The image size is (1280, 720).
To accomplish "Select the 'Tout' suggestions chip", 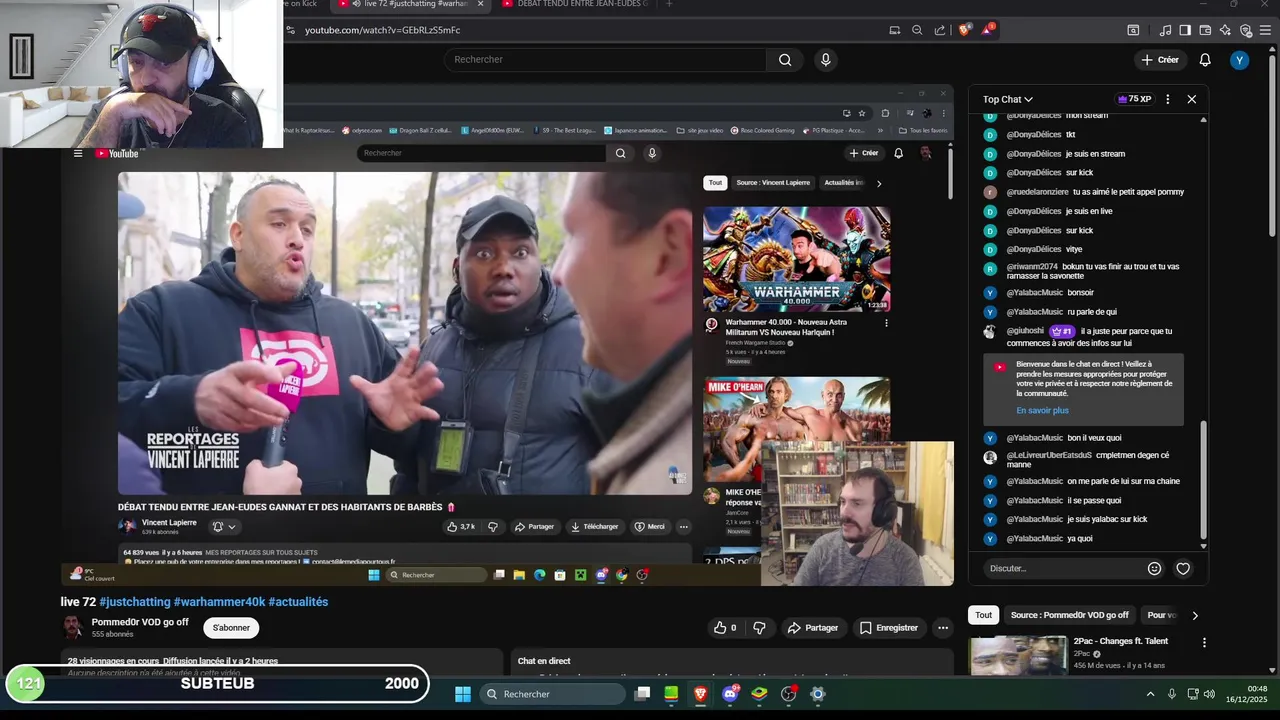I will pyautogui.click(x=984, y=616).
